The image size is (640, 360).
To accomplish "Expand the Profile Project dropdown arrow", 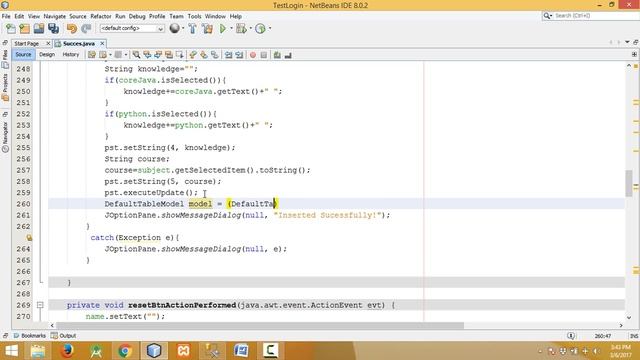I will point(269,29).
